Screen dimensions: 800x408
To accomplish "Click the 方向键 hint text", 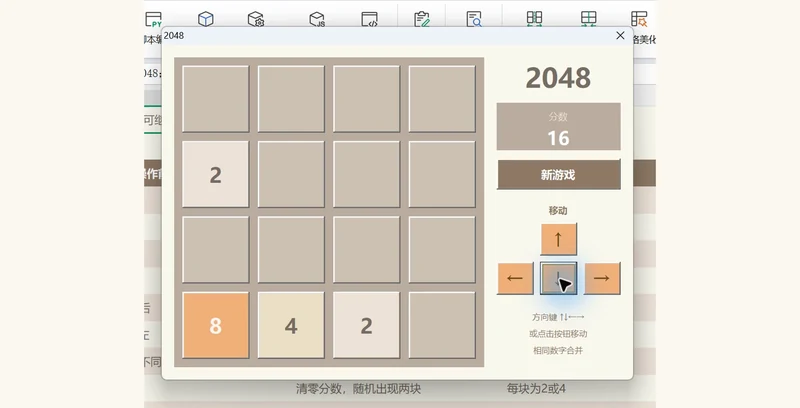I will click(x=558, y=317).
